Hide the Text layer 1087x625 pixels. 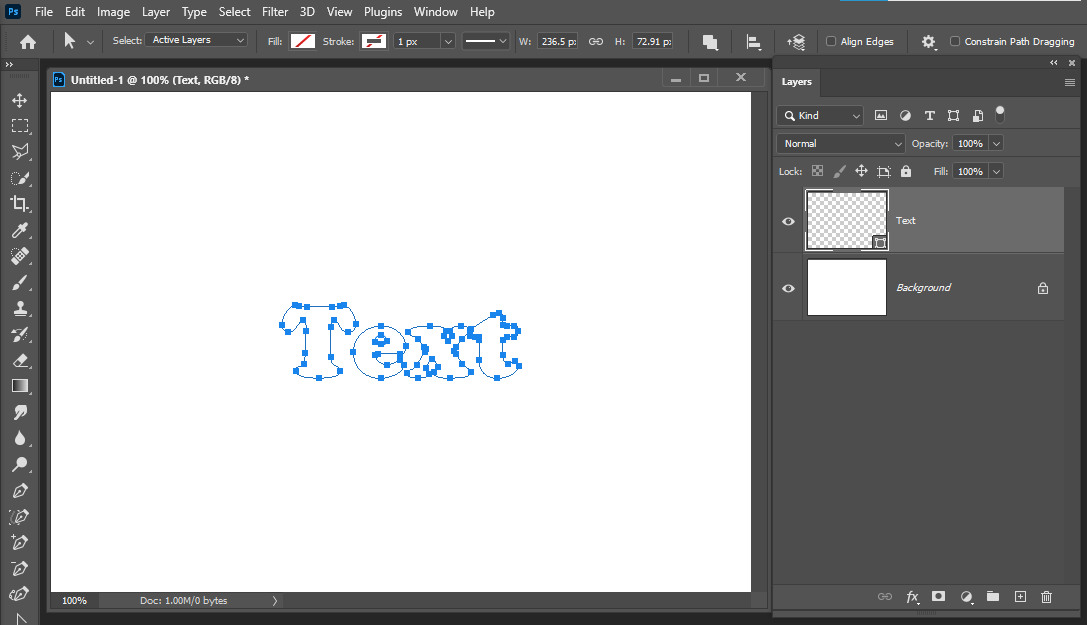pos(788,220)
